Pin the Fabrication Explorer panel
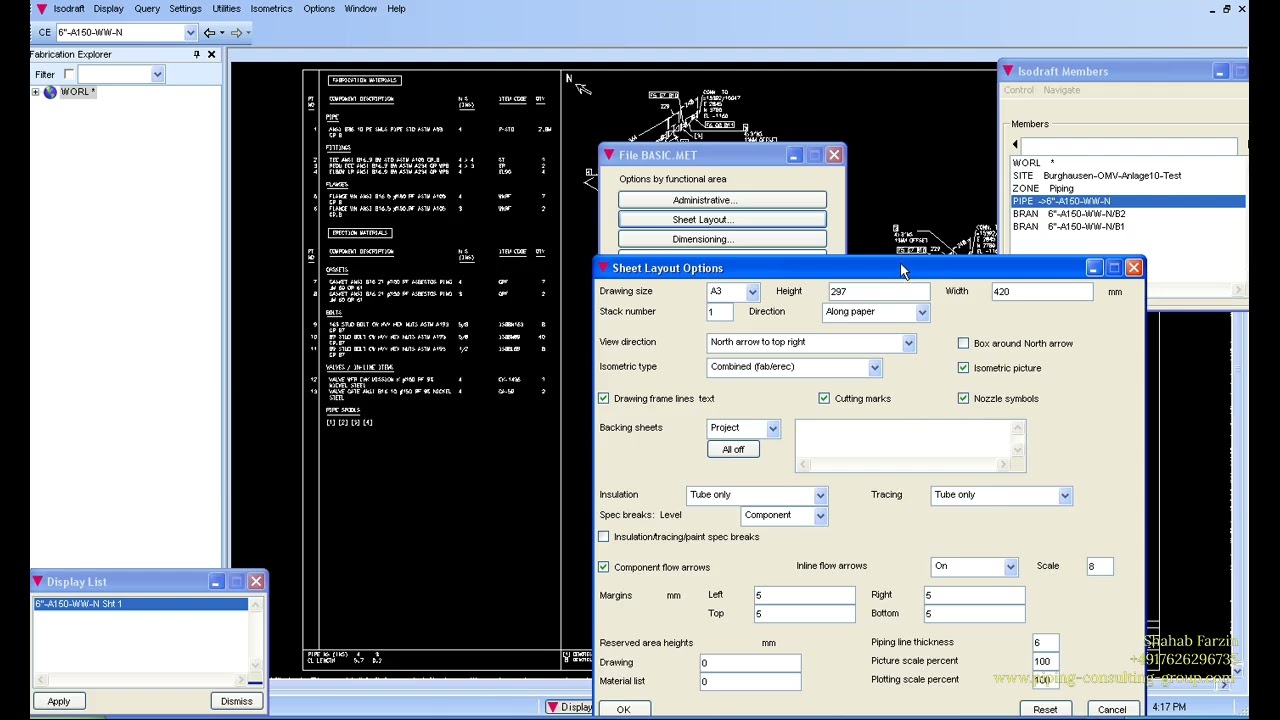 (196, 54)
